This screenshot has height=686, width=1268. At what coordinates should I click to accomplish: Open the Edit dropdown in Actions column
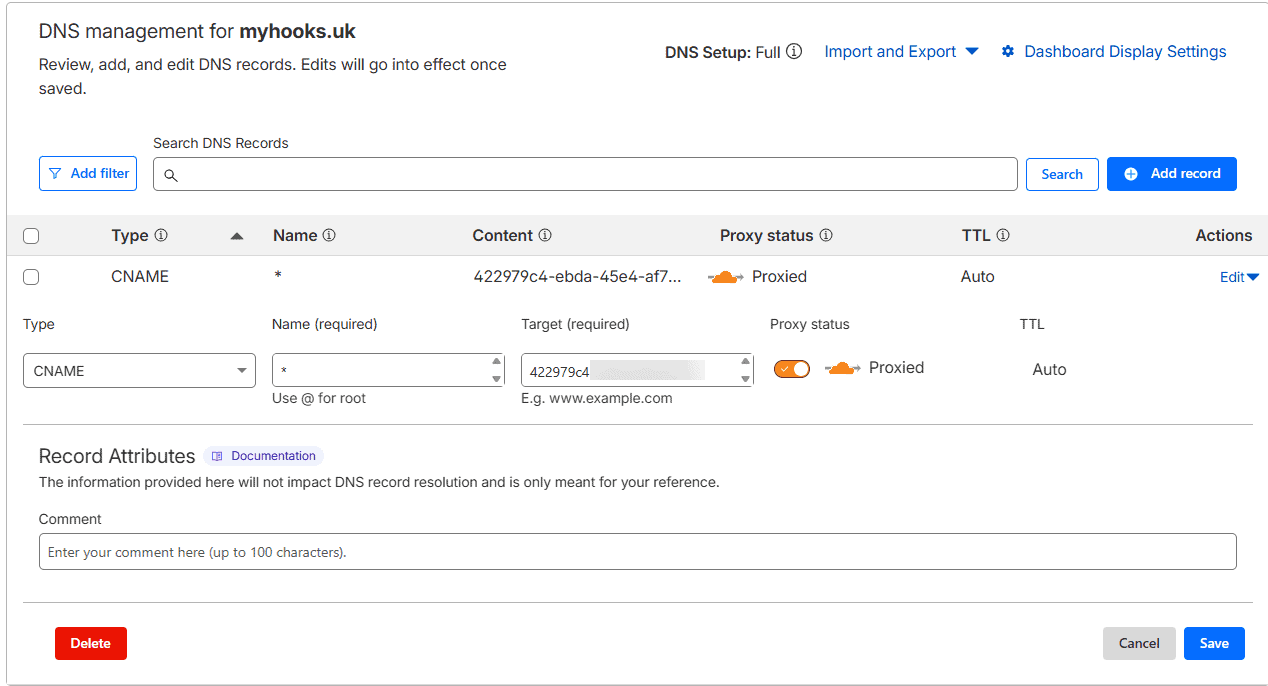(x=1239, y=276)
